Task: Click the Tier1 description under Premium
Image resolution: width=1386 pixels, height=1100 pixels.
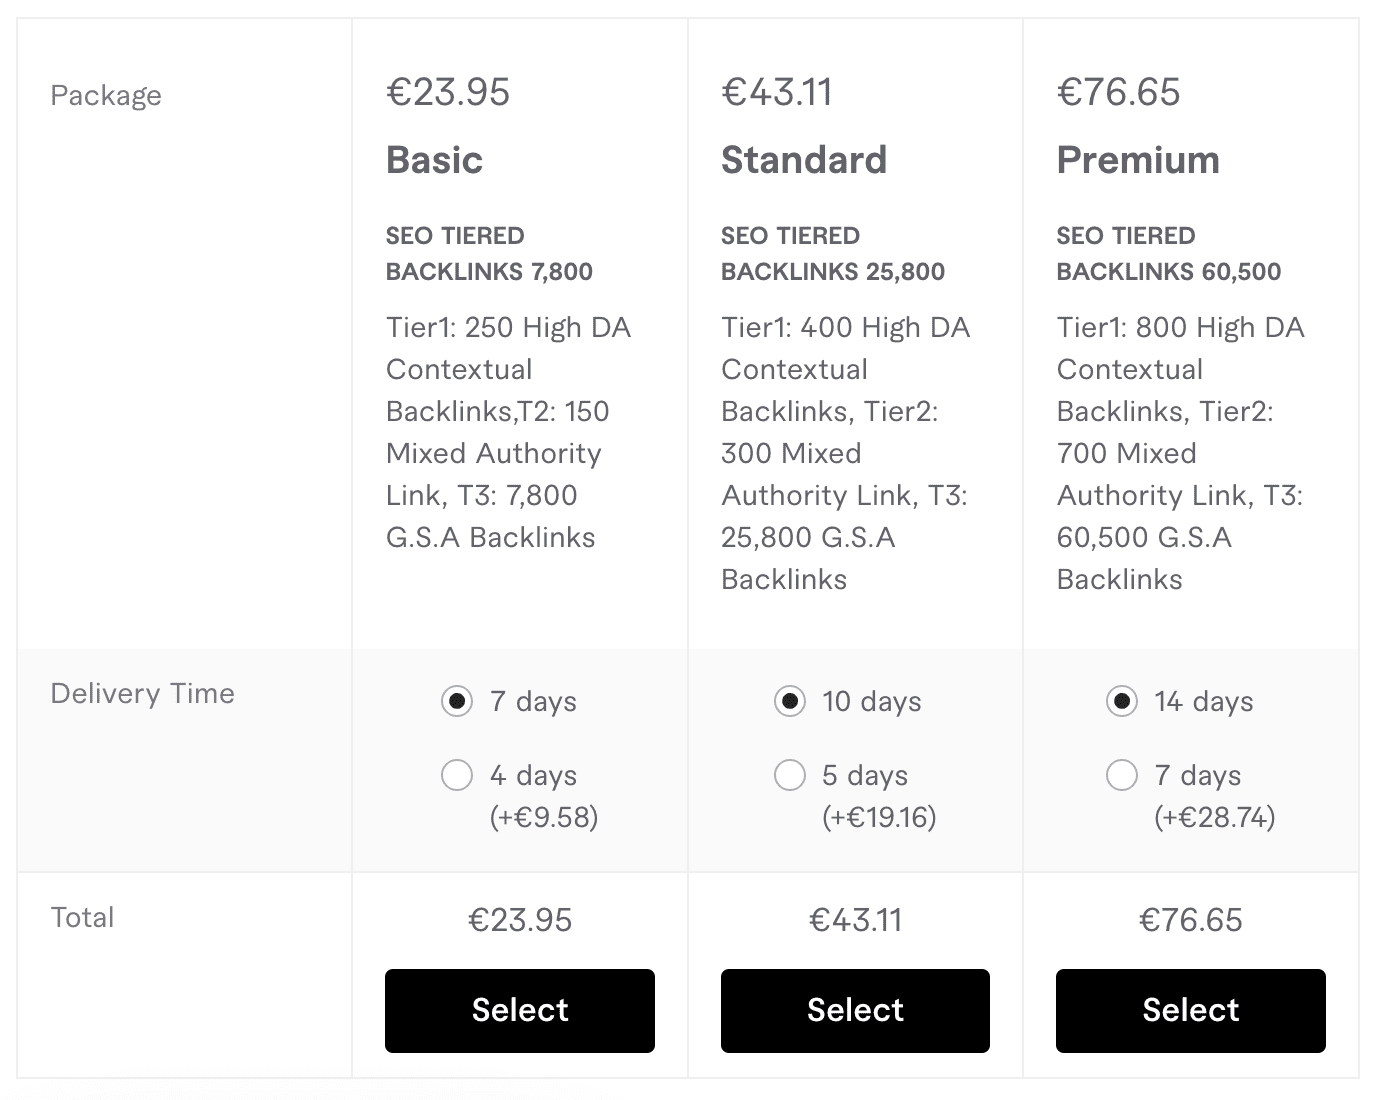Action: pyautogui.click(x=1180, y=452)
